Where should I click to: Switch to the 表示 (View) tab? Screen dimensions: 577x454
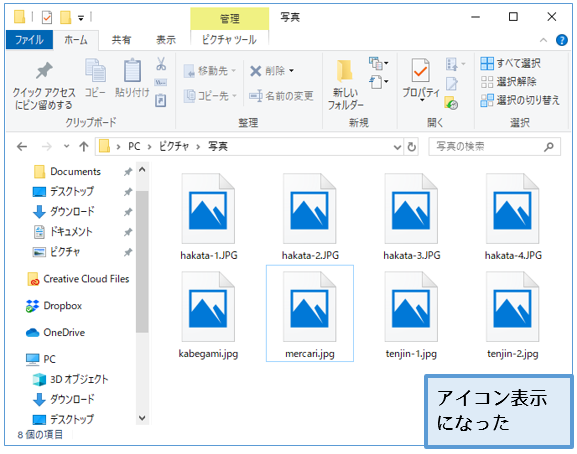166,40
